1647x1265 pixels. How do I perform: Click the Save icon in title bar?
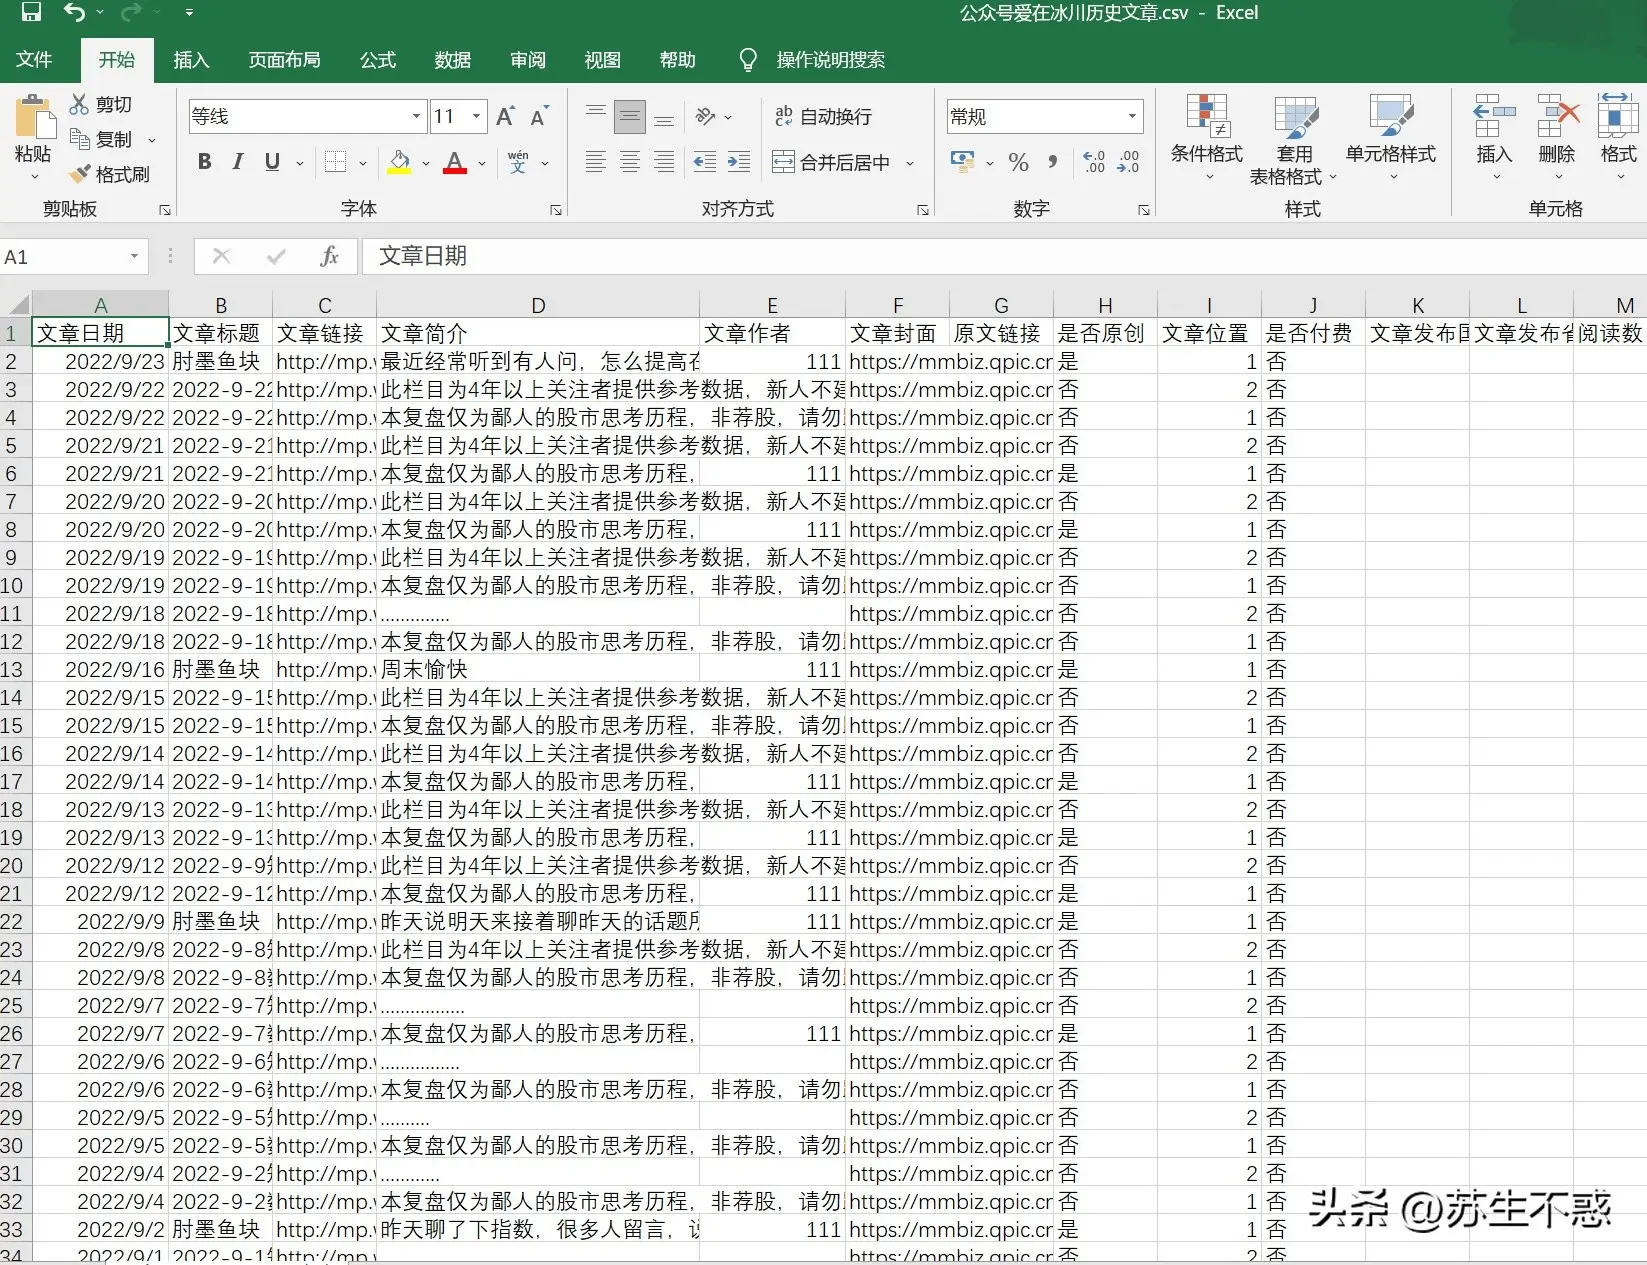click(31, 12)
